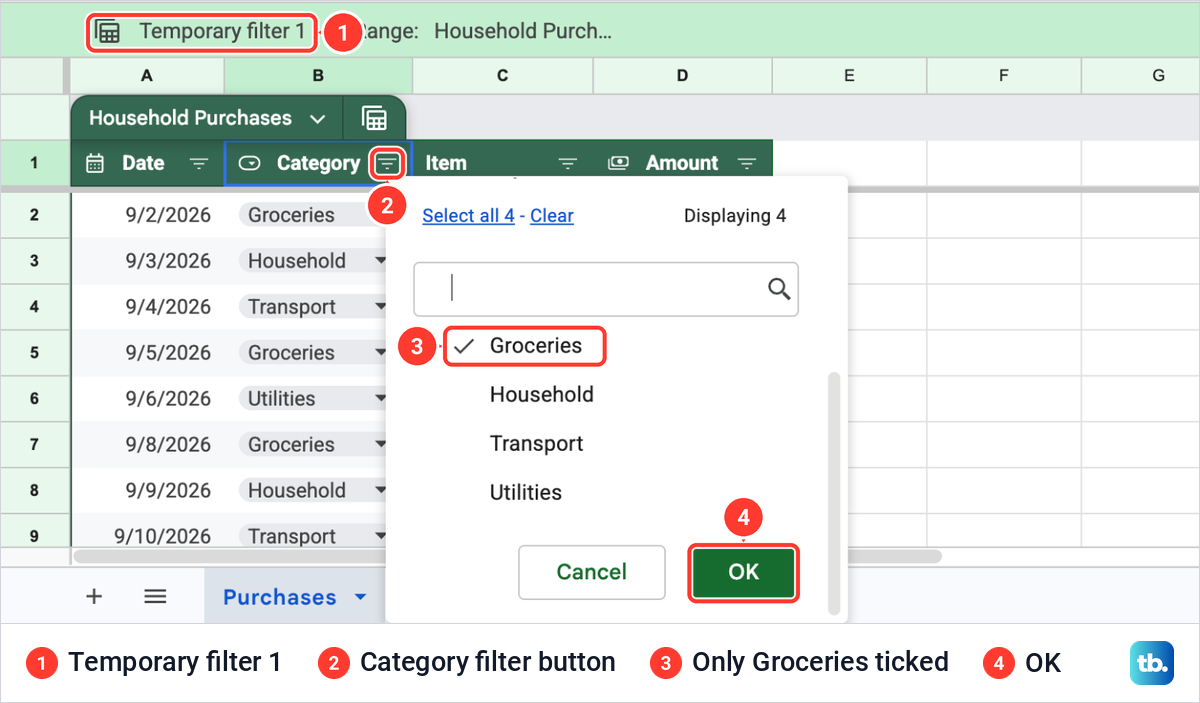Tick the Household filter value

541,395
